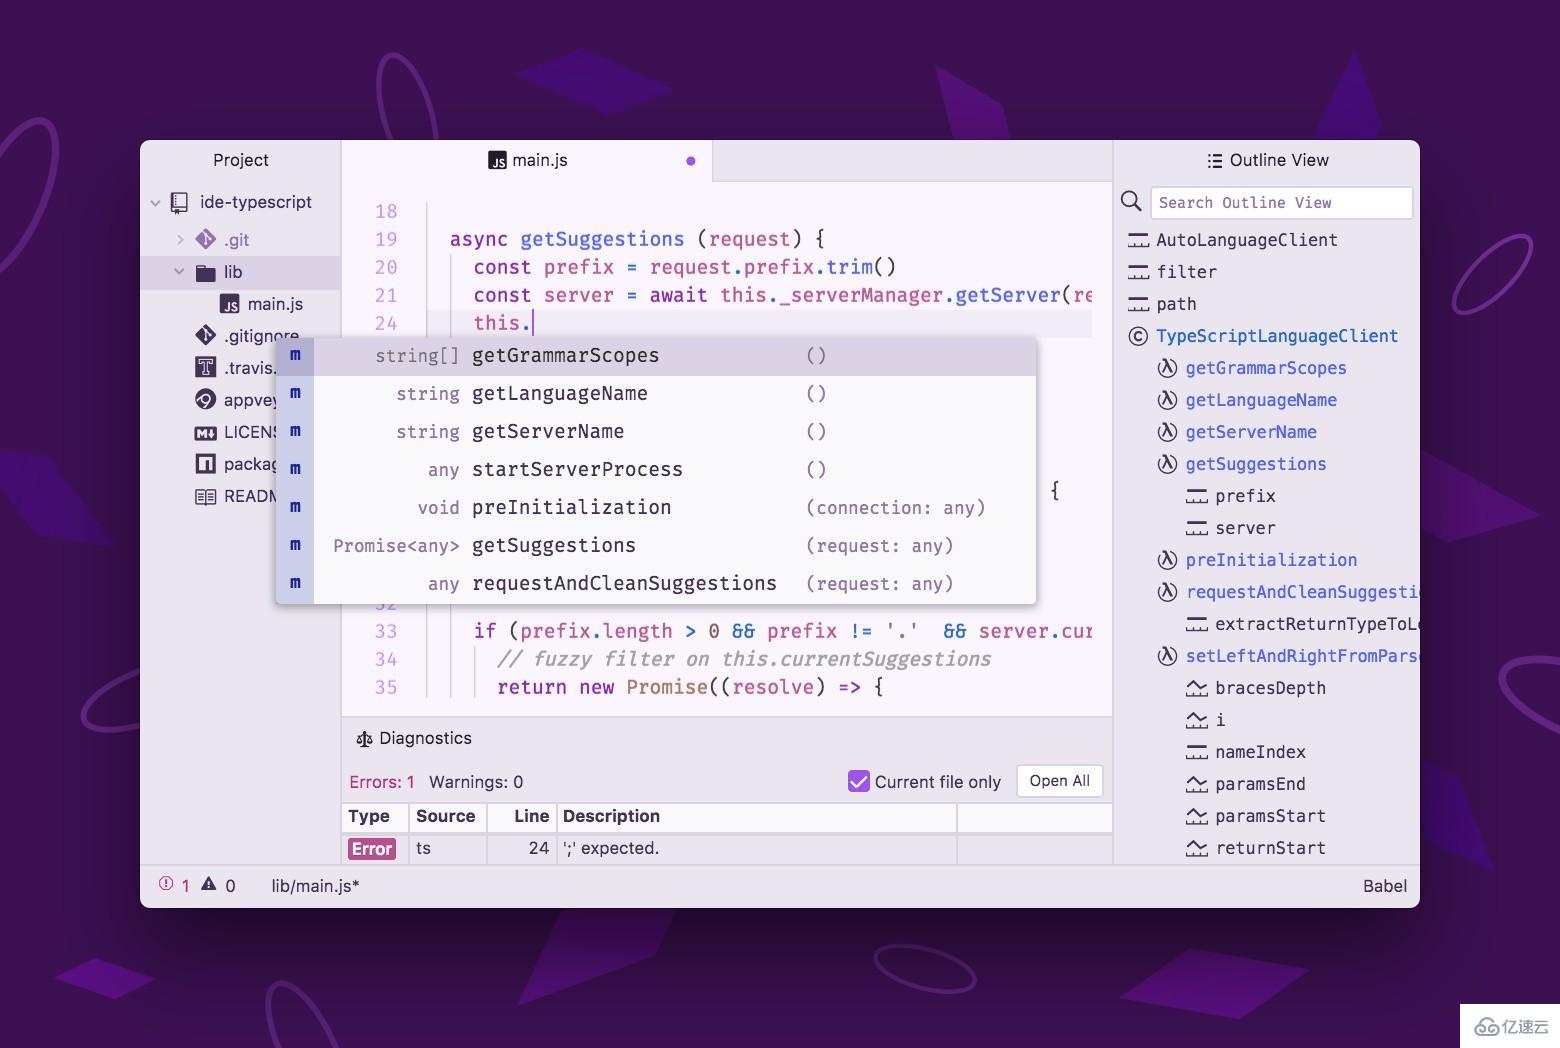
Task: Click the Diagnostics scale icon
Action: coord(364,739)
